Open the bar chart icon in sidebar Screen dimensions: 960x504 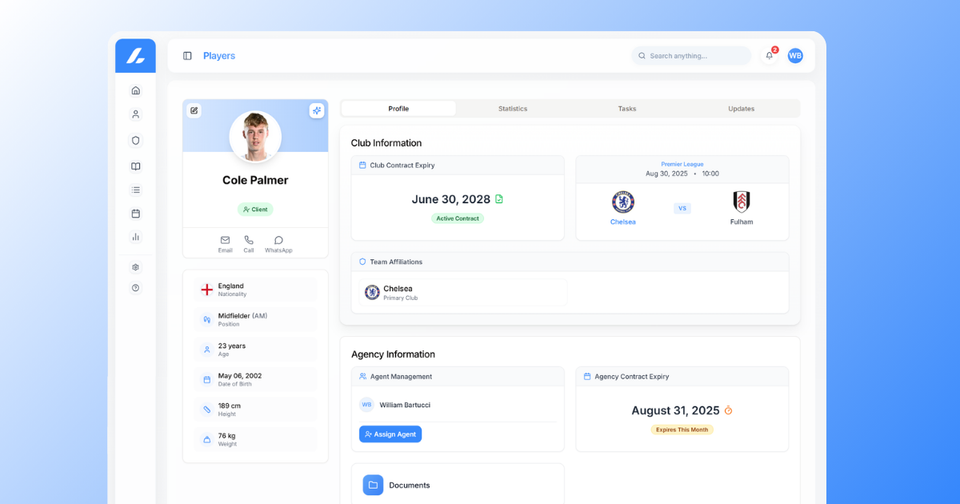coord(136,237)
